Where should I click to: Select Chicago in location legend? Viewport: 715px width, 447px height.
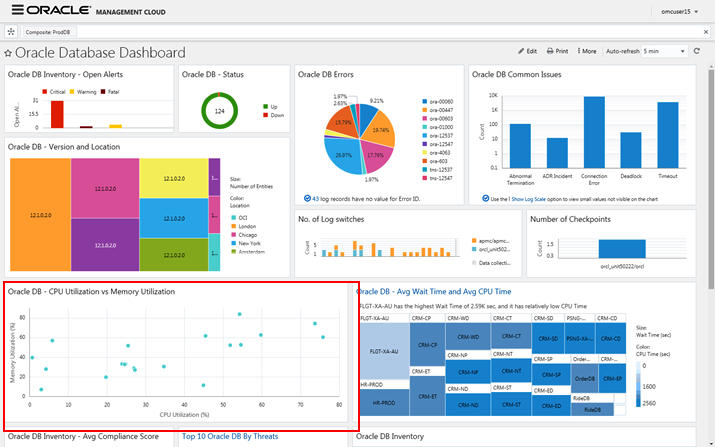pyautogui.click(x=244, y=235)
